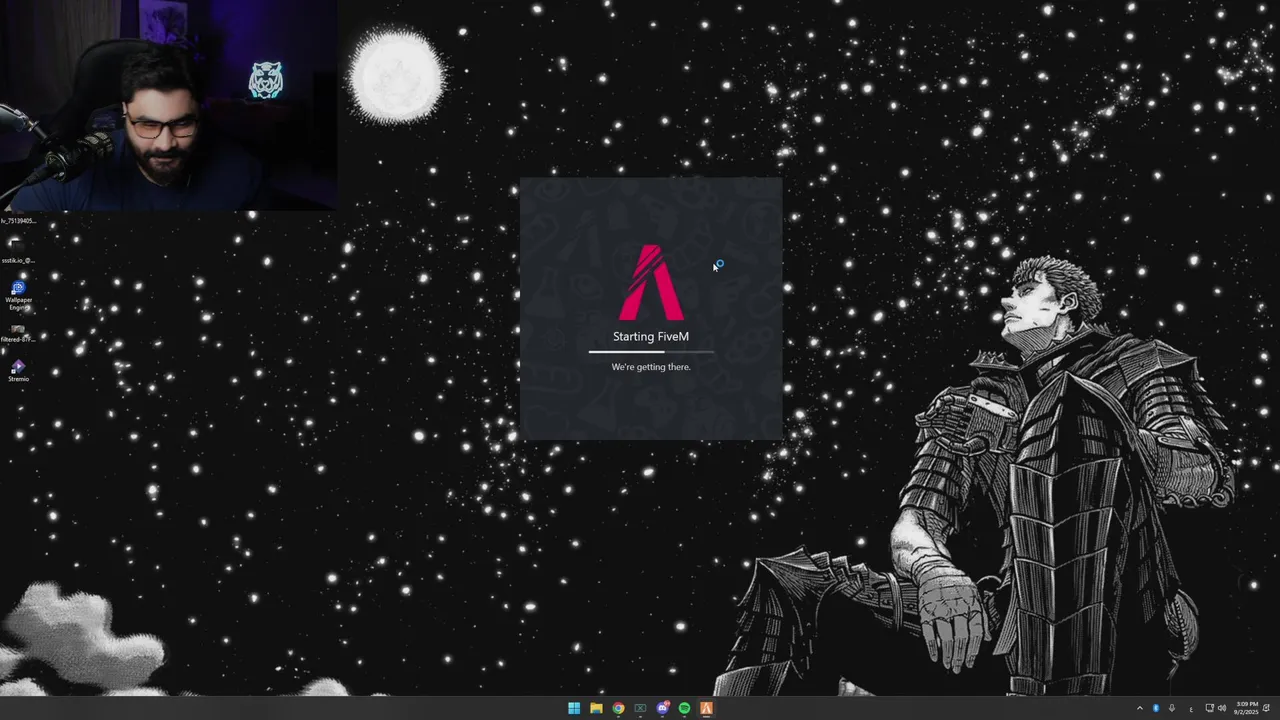The width and height of the screenshot is (1280, 720).
Task: Click the 'We're getting there.' message
Action: (651, 367)
